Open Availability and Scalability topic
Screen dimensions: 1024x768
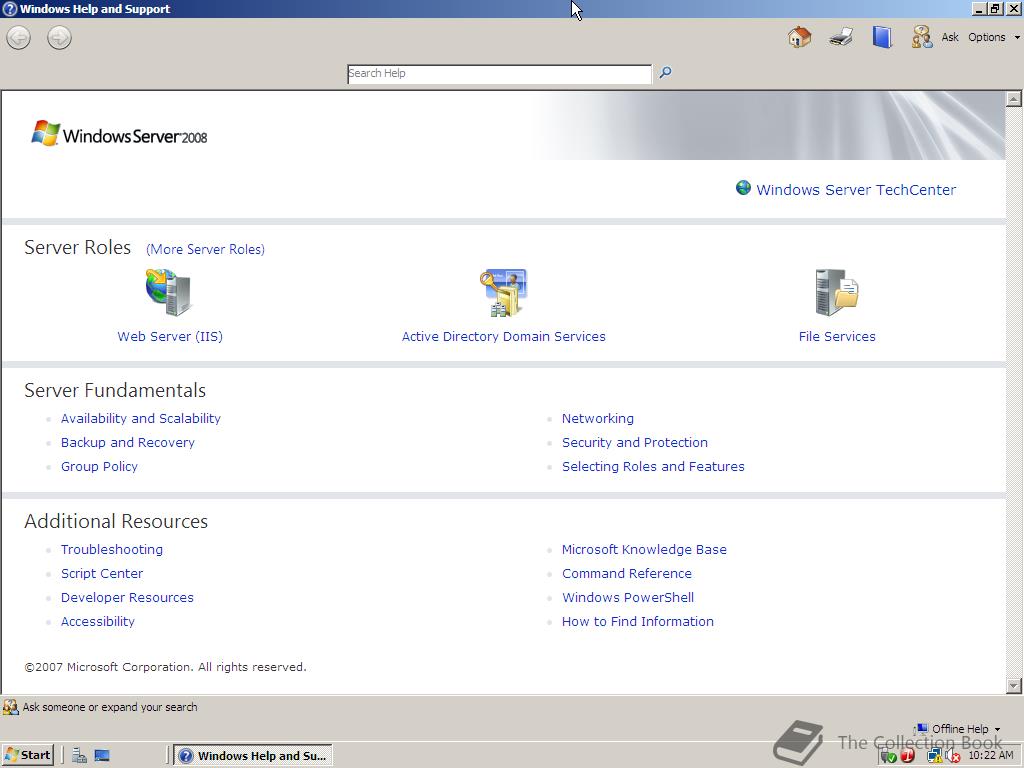[x=140, y=419]
